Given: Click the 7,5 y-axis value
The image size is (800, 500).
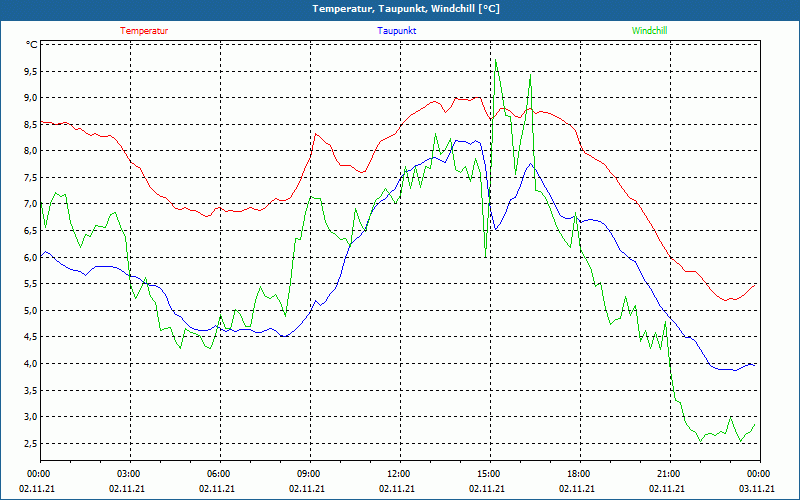Looking at the screenshot, I should pos(30,178).
